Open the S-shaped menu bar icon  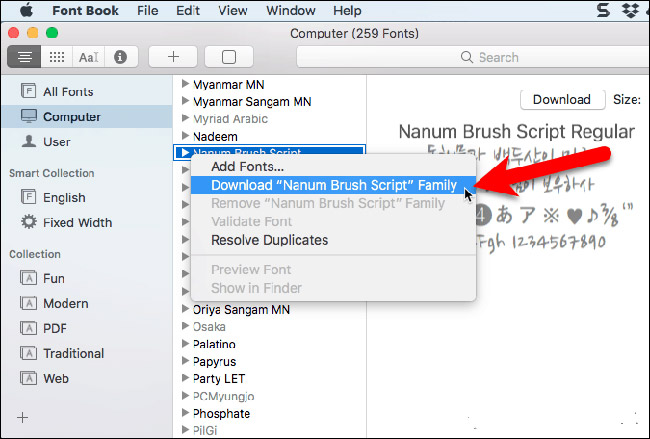[603, 10]
